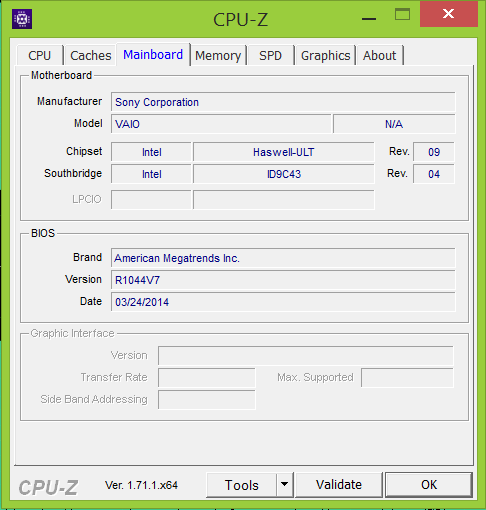Click the Tools button
This screenshot has height=510, width=486.
tap(242, 485)
